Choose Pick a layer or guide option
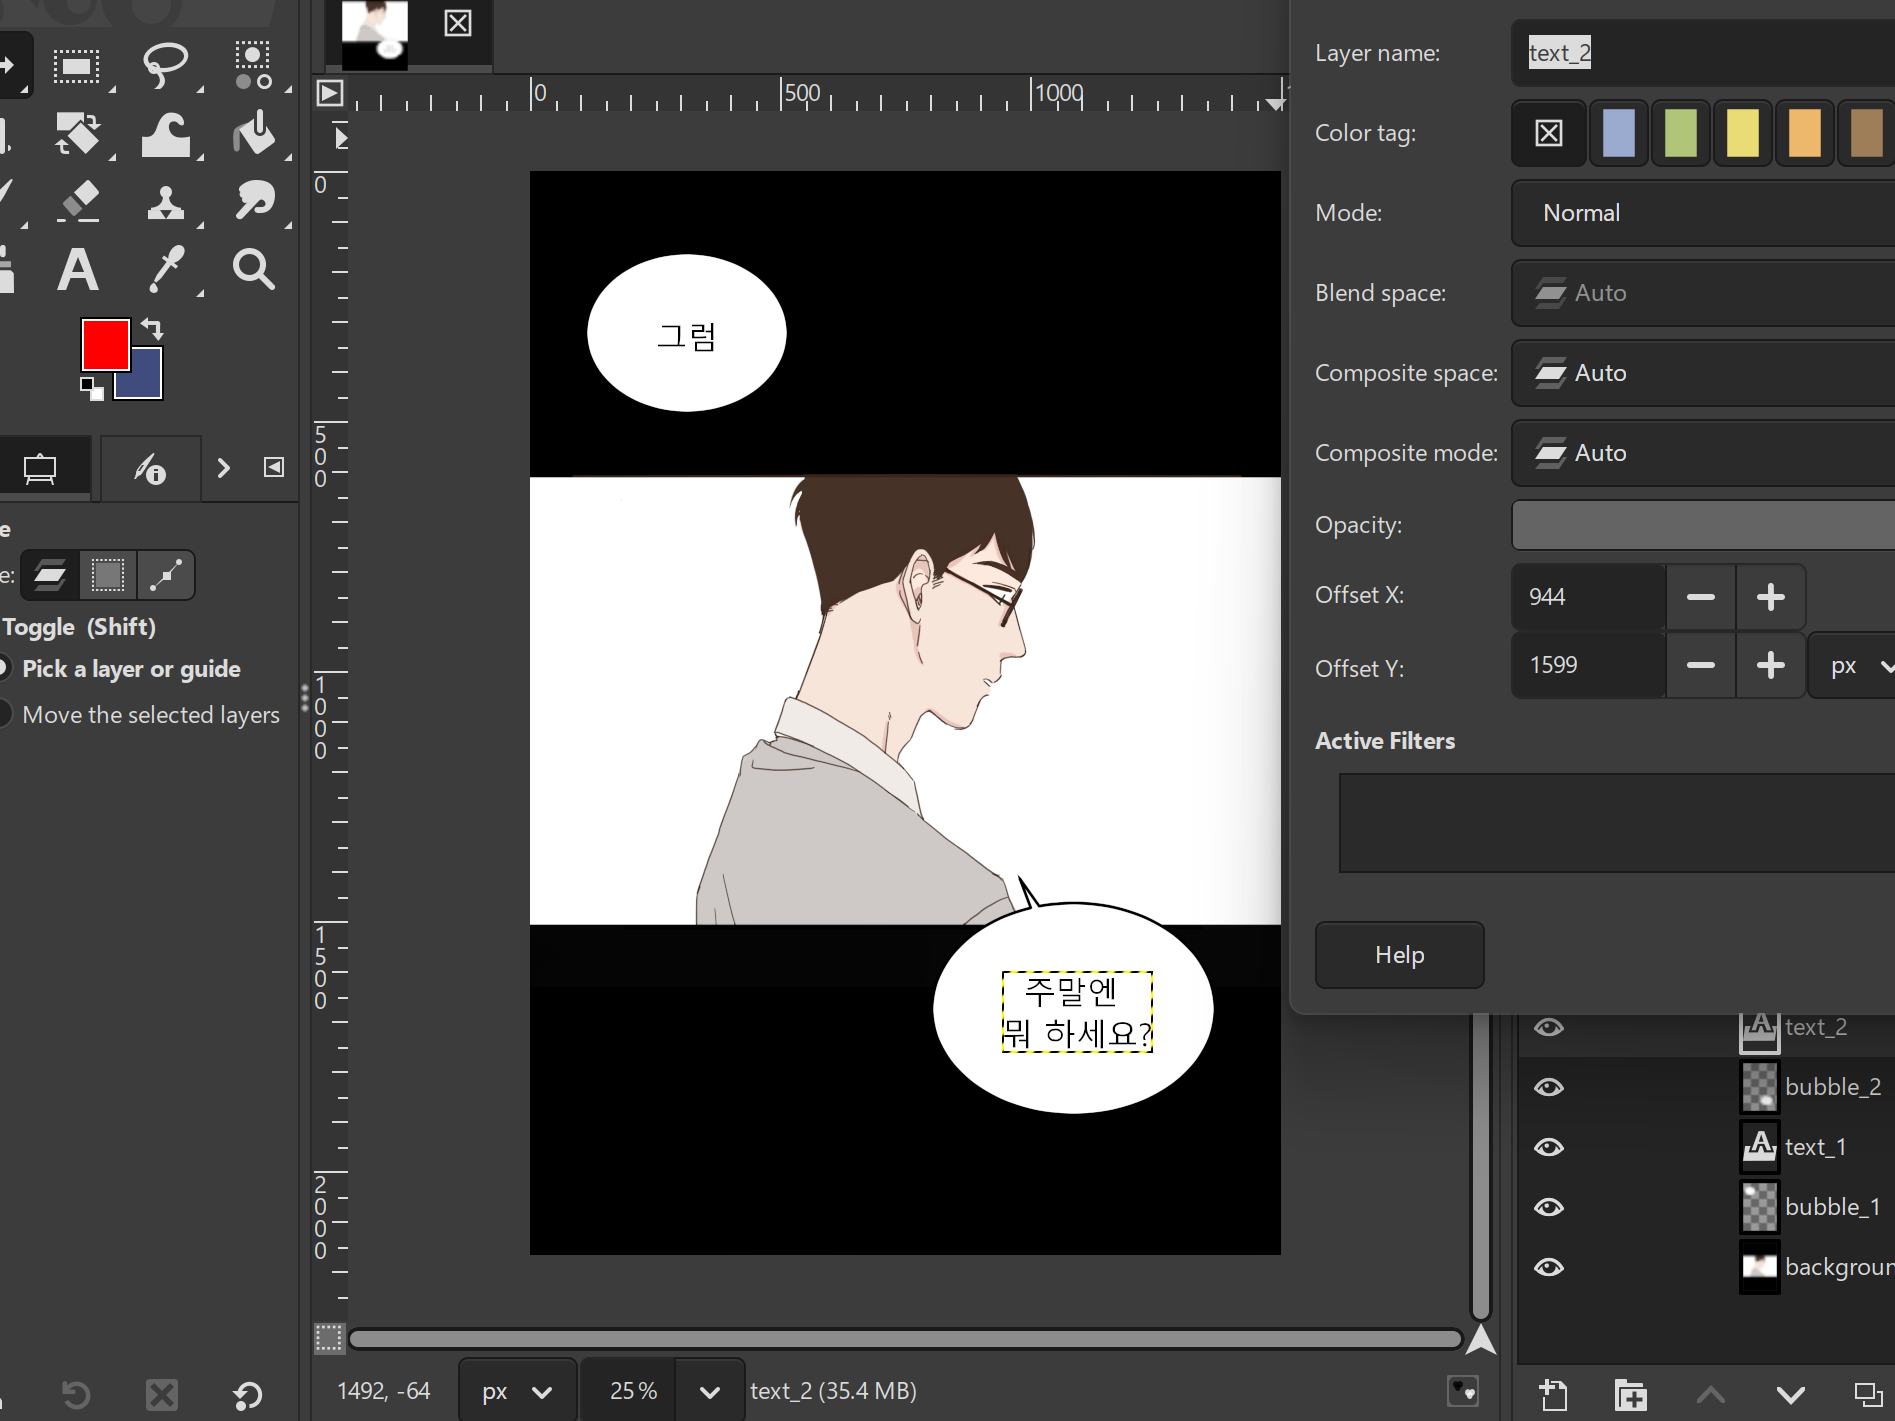Screen dimensions: 1895x1421 click(131, 669)
